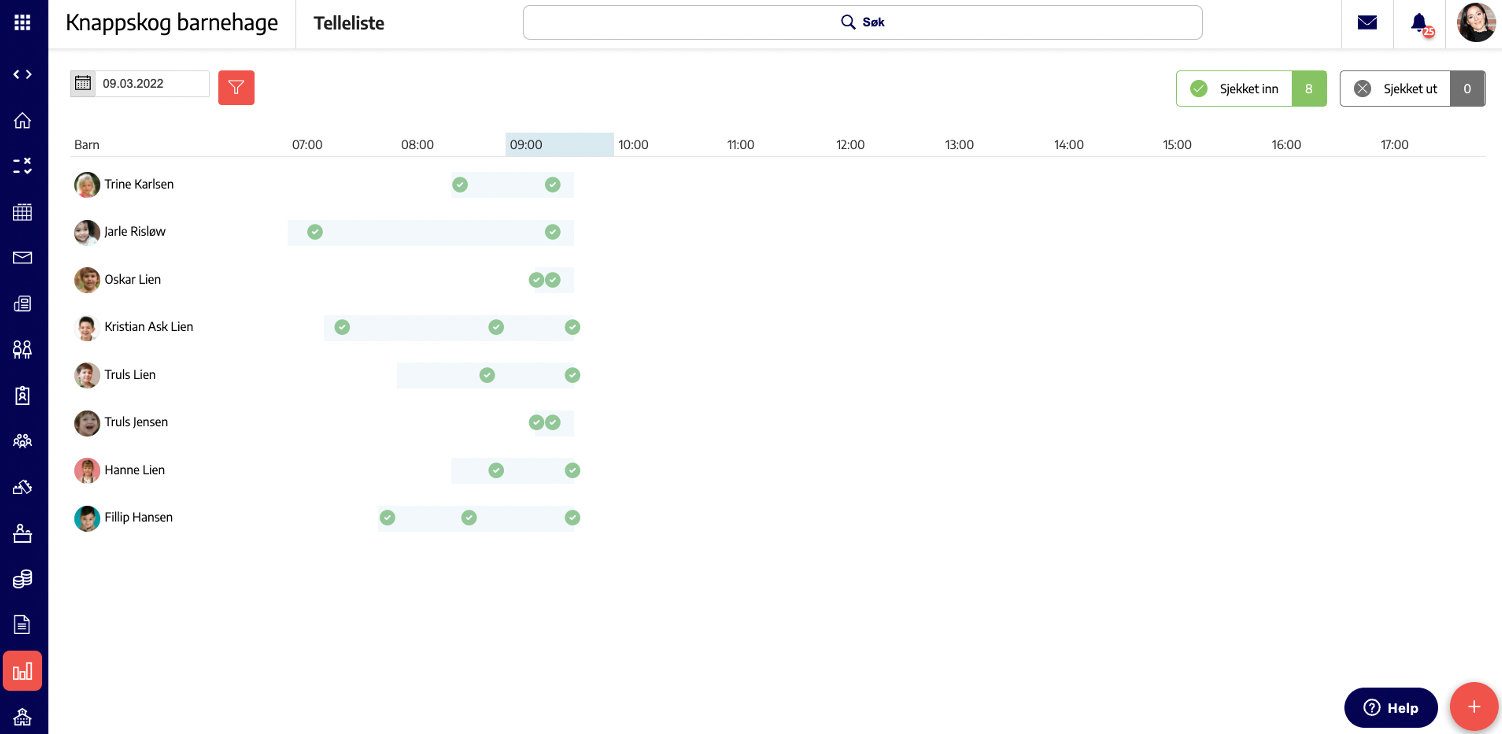Open notifications bell with badge
The image size is (1502, 734).
[1420, 24]
